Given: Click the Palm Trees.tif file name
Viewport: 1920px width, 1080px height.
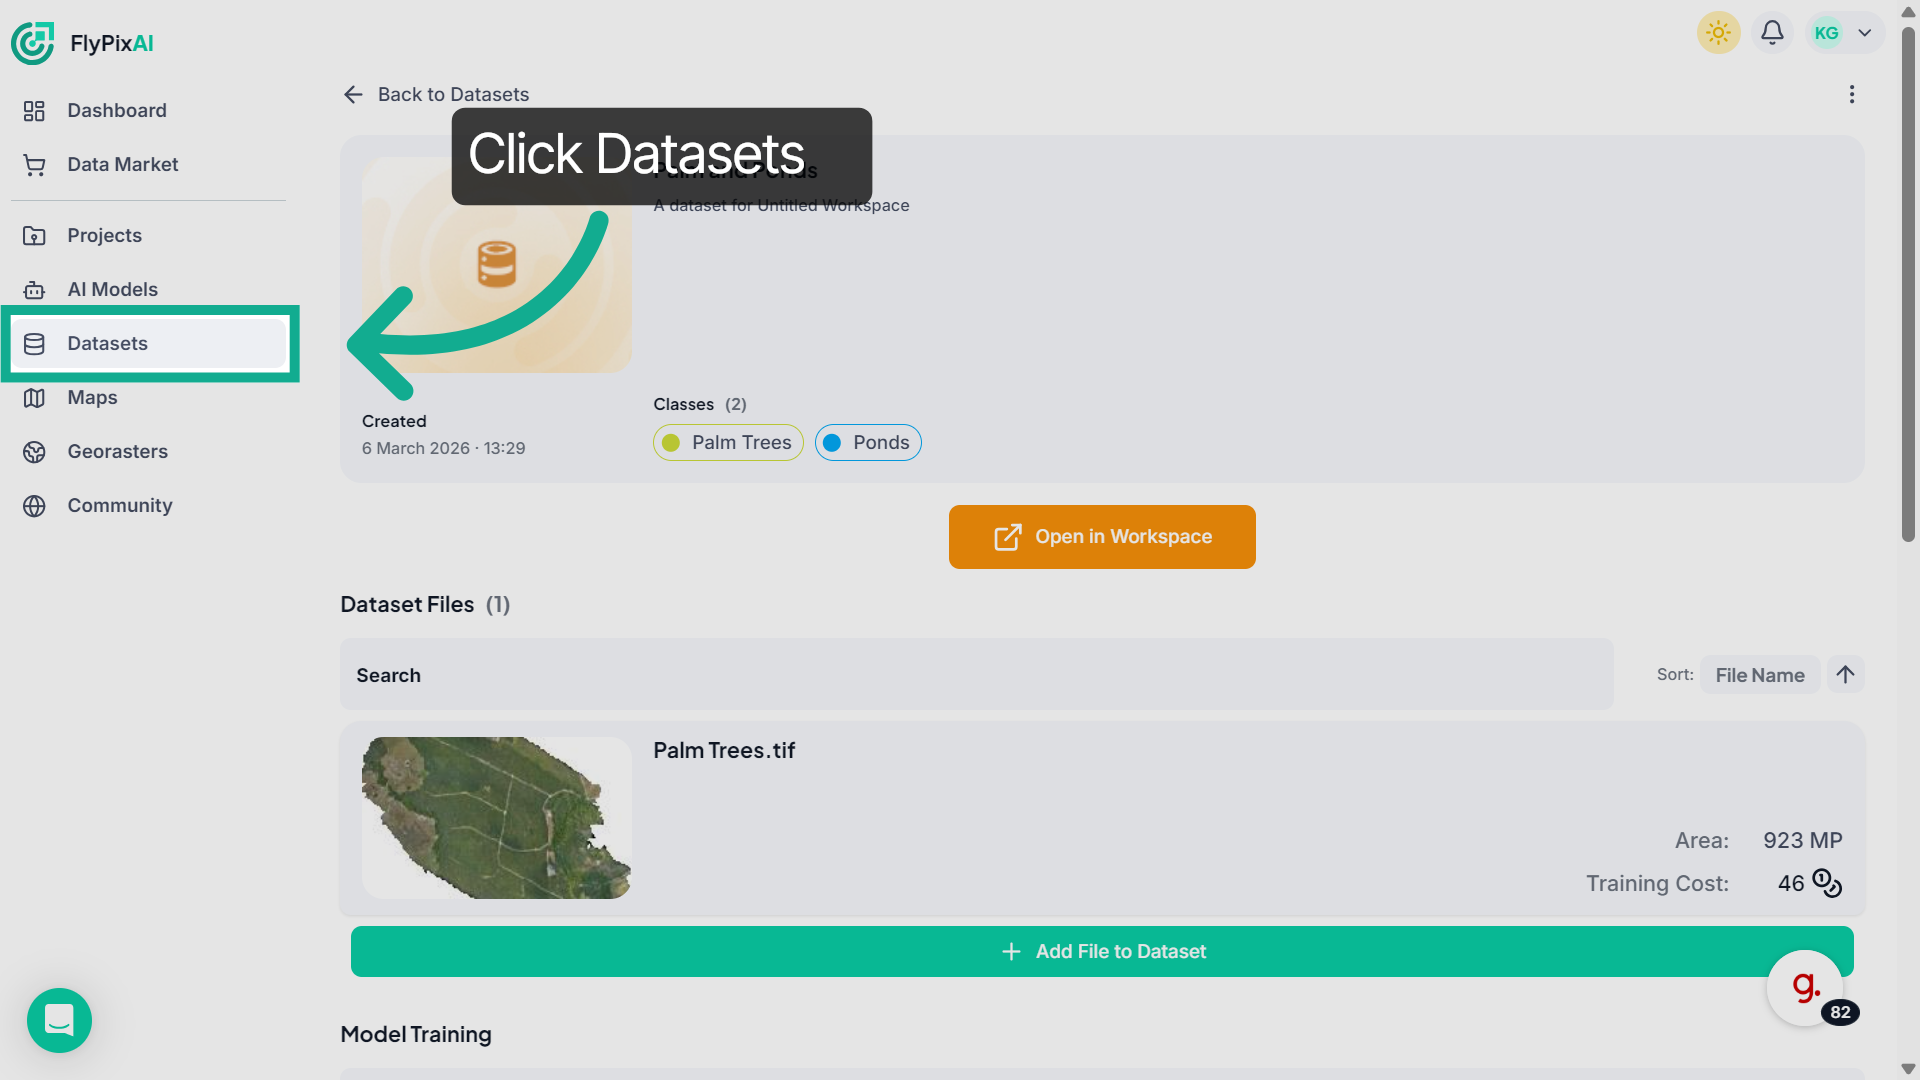Looking at the screenshot, I should tap(724, 750).
